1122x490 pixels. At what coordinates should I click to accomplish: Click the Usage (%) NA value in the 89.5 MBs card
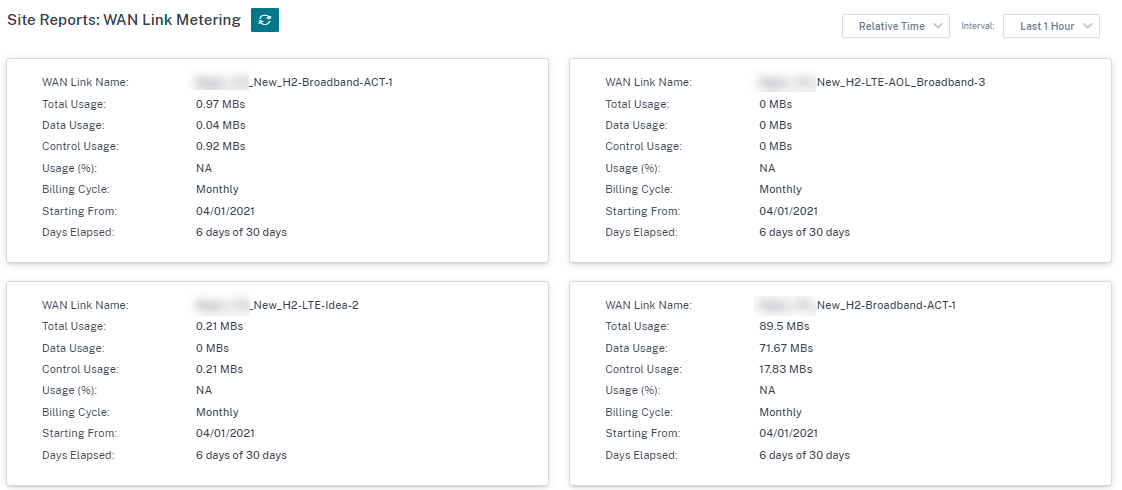767,391
